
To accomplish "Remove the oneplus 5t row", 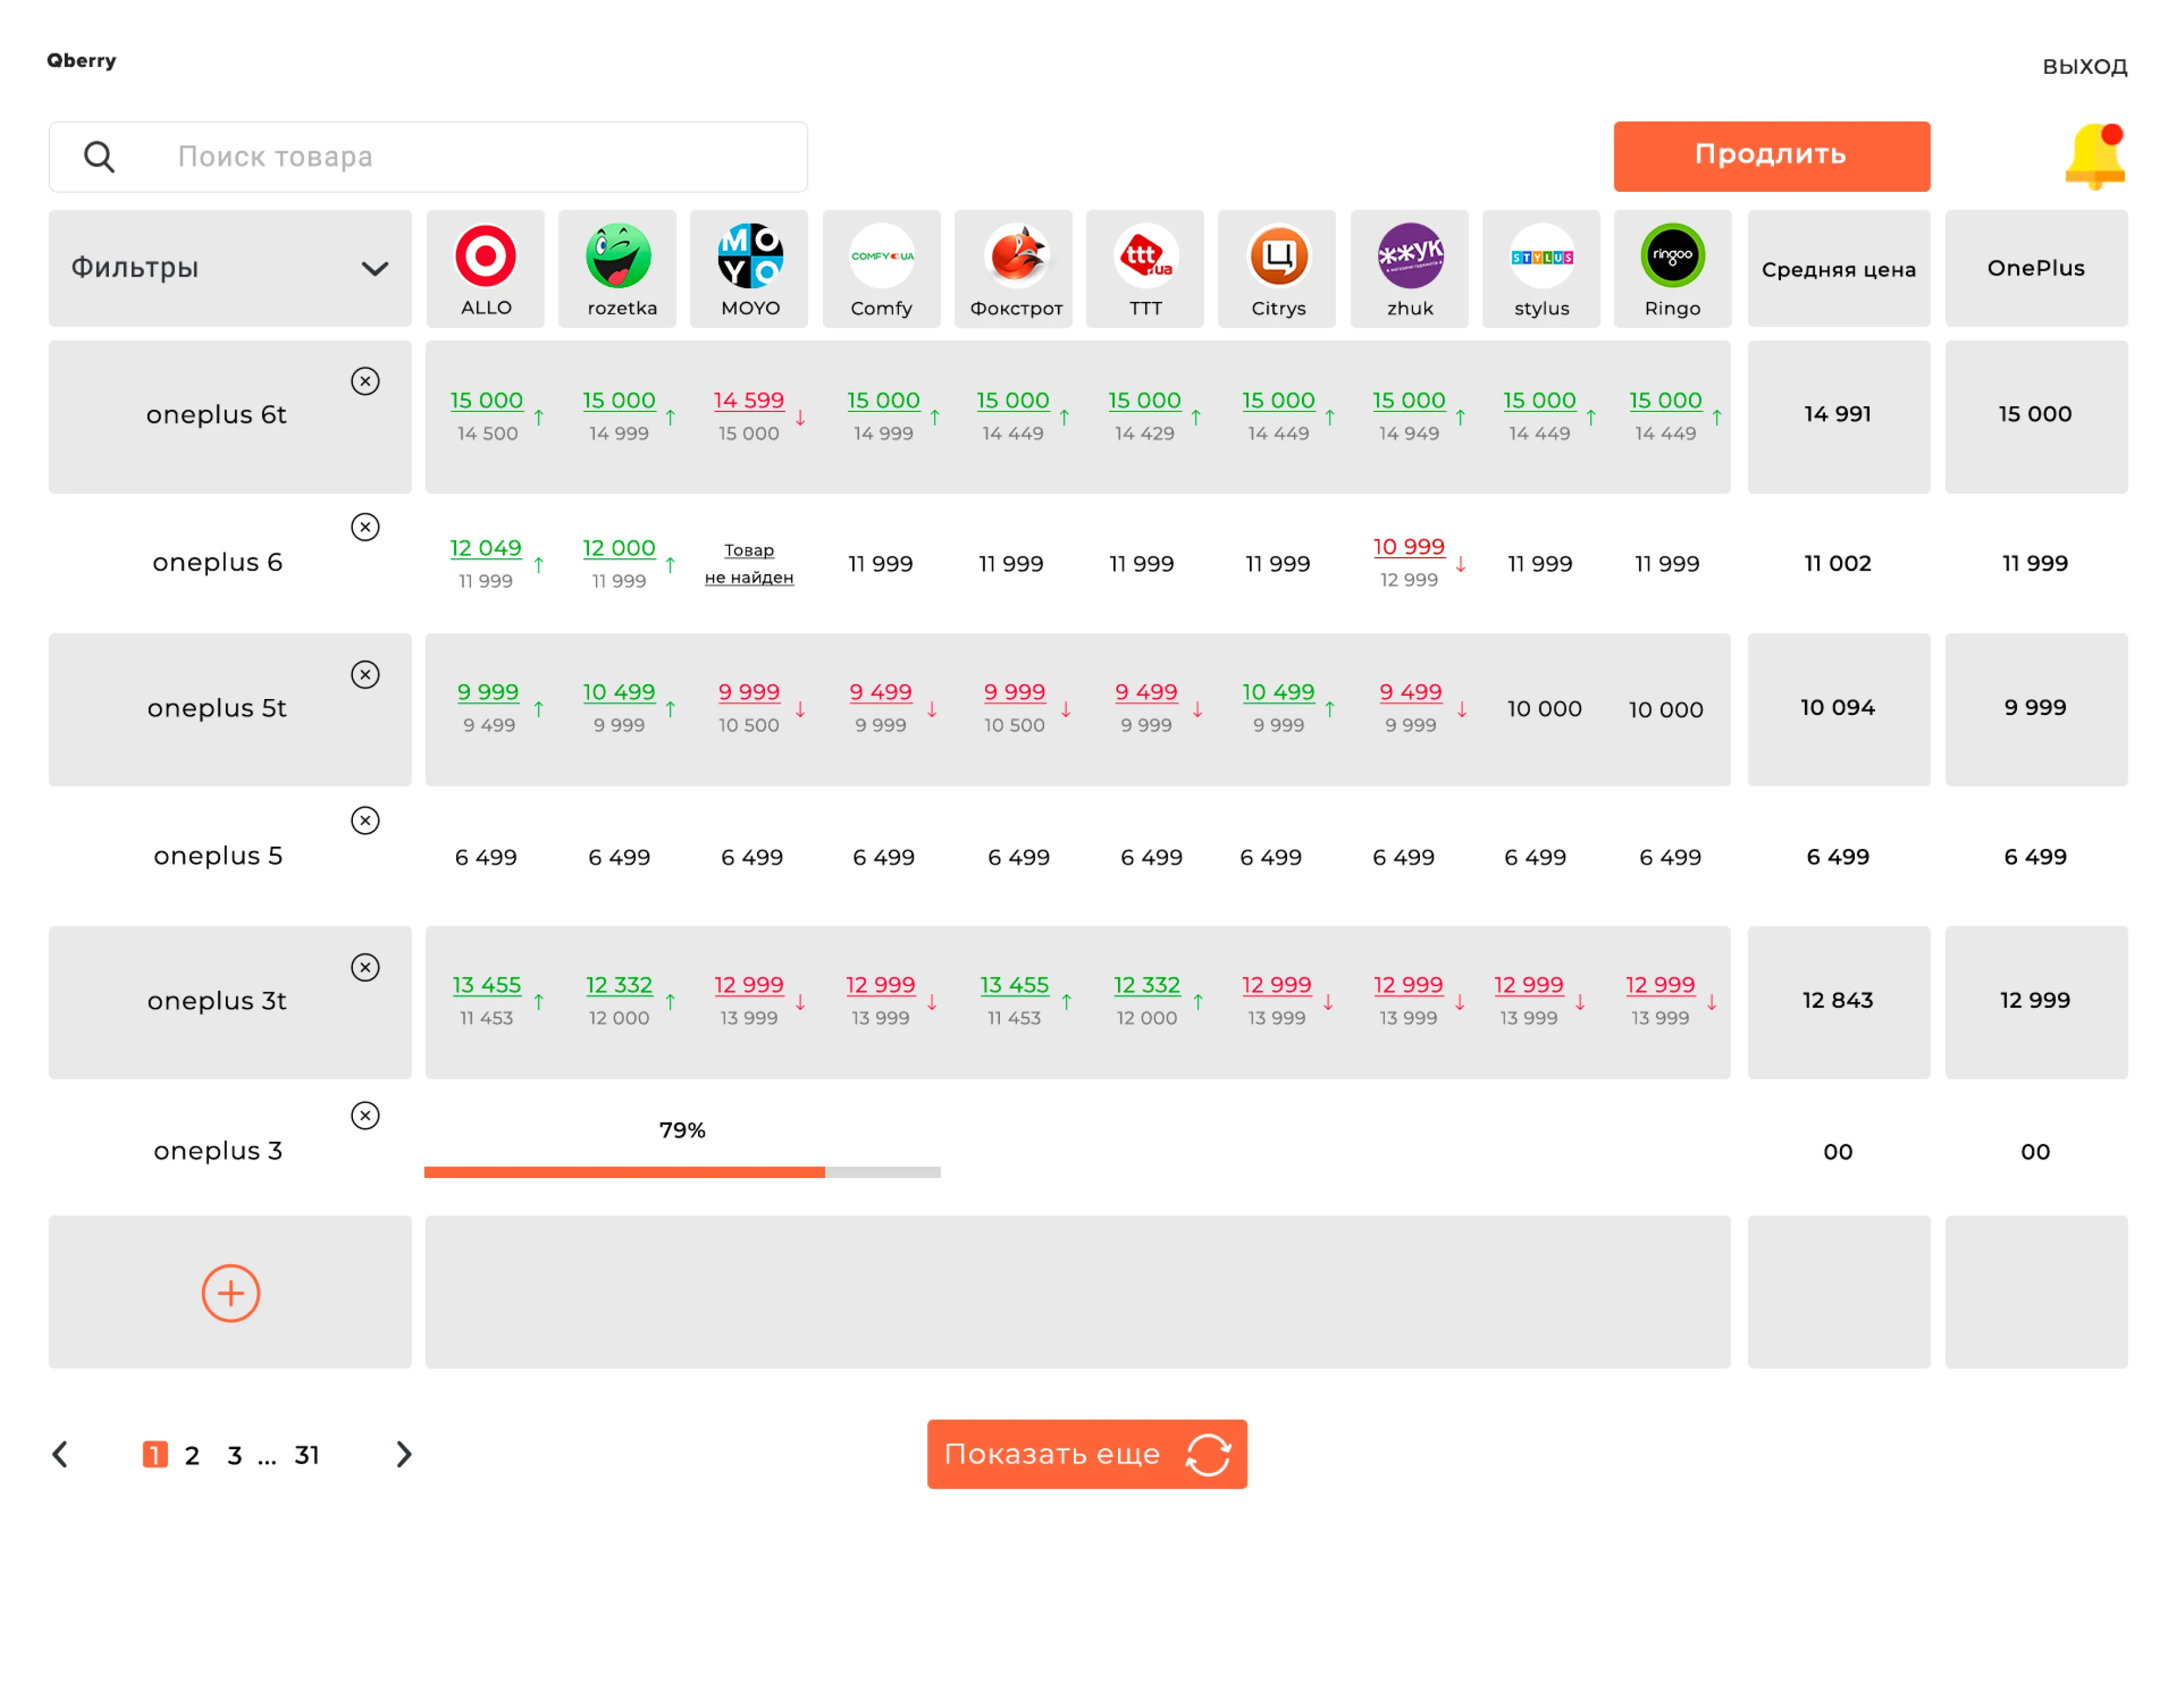I will [365, 675].
